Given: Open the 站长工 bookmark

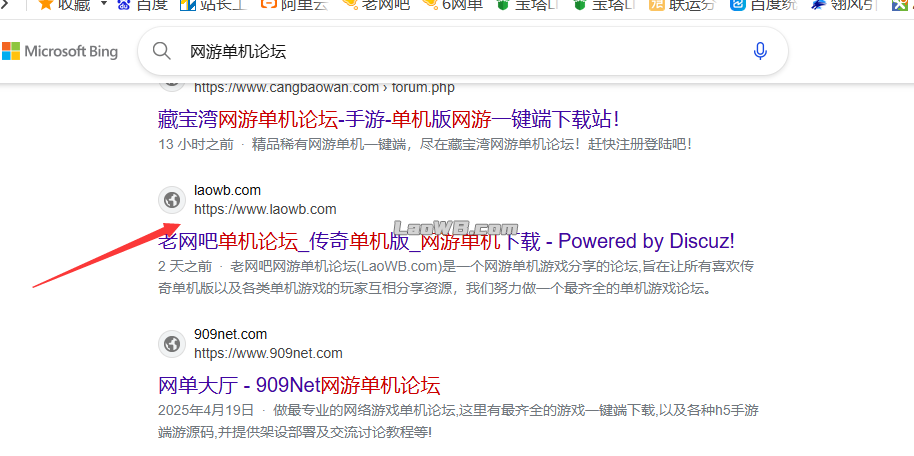Looking at the screenshot, I should [x=213, y=5].
